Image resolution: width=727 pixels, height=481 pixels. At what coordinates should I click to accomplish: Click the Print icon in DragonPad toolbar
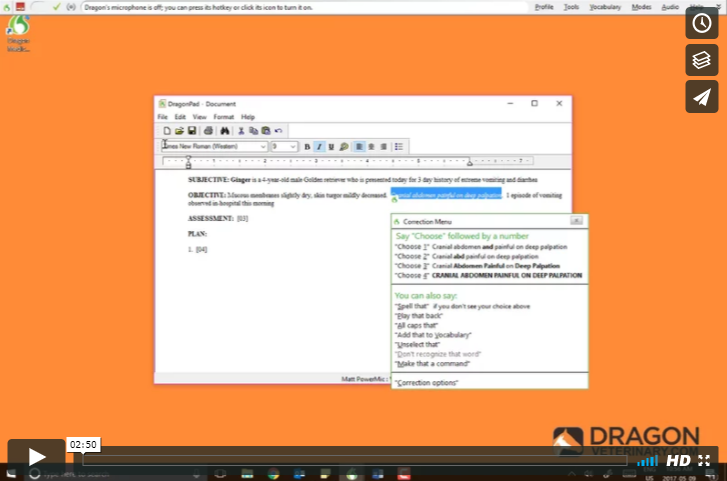pyautogui.click(x=208, y=131)
